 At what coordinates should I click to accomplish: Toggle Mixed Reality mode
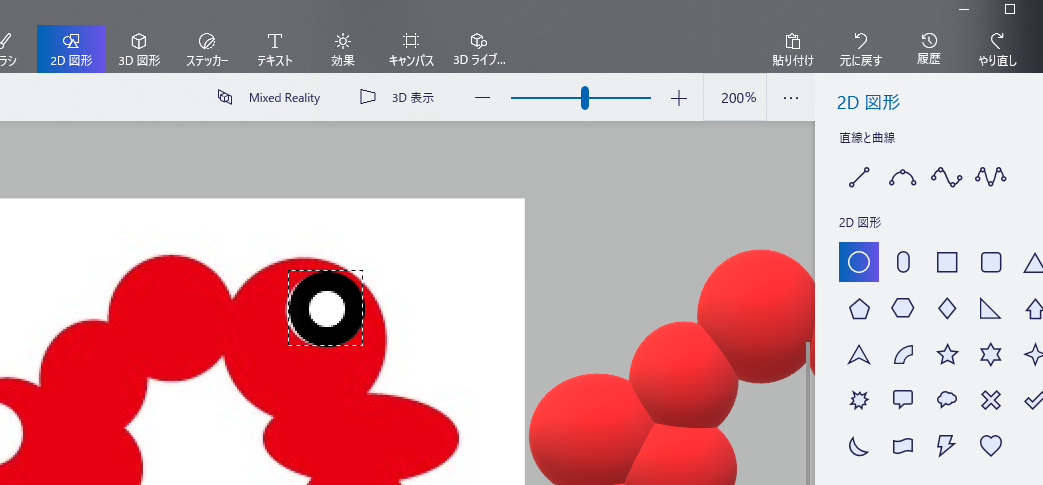tap(269, 98)
